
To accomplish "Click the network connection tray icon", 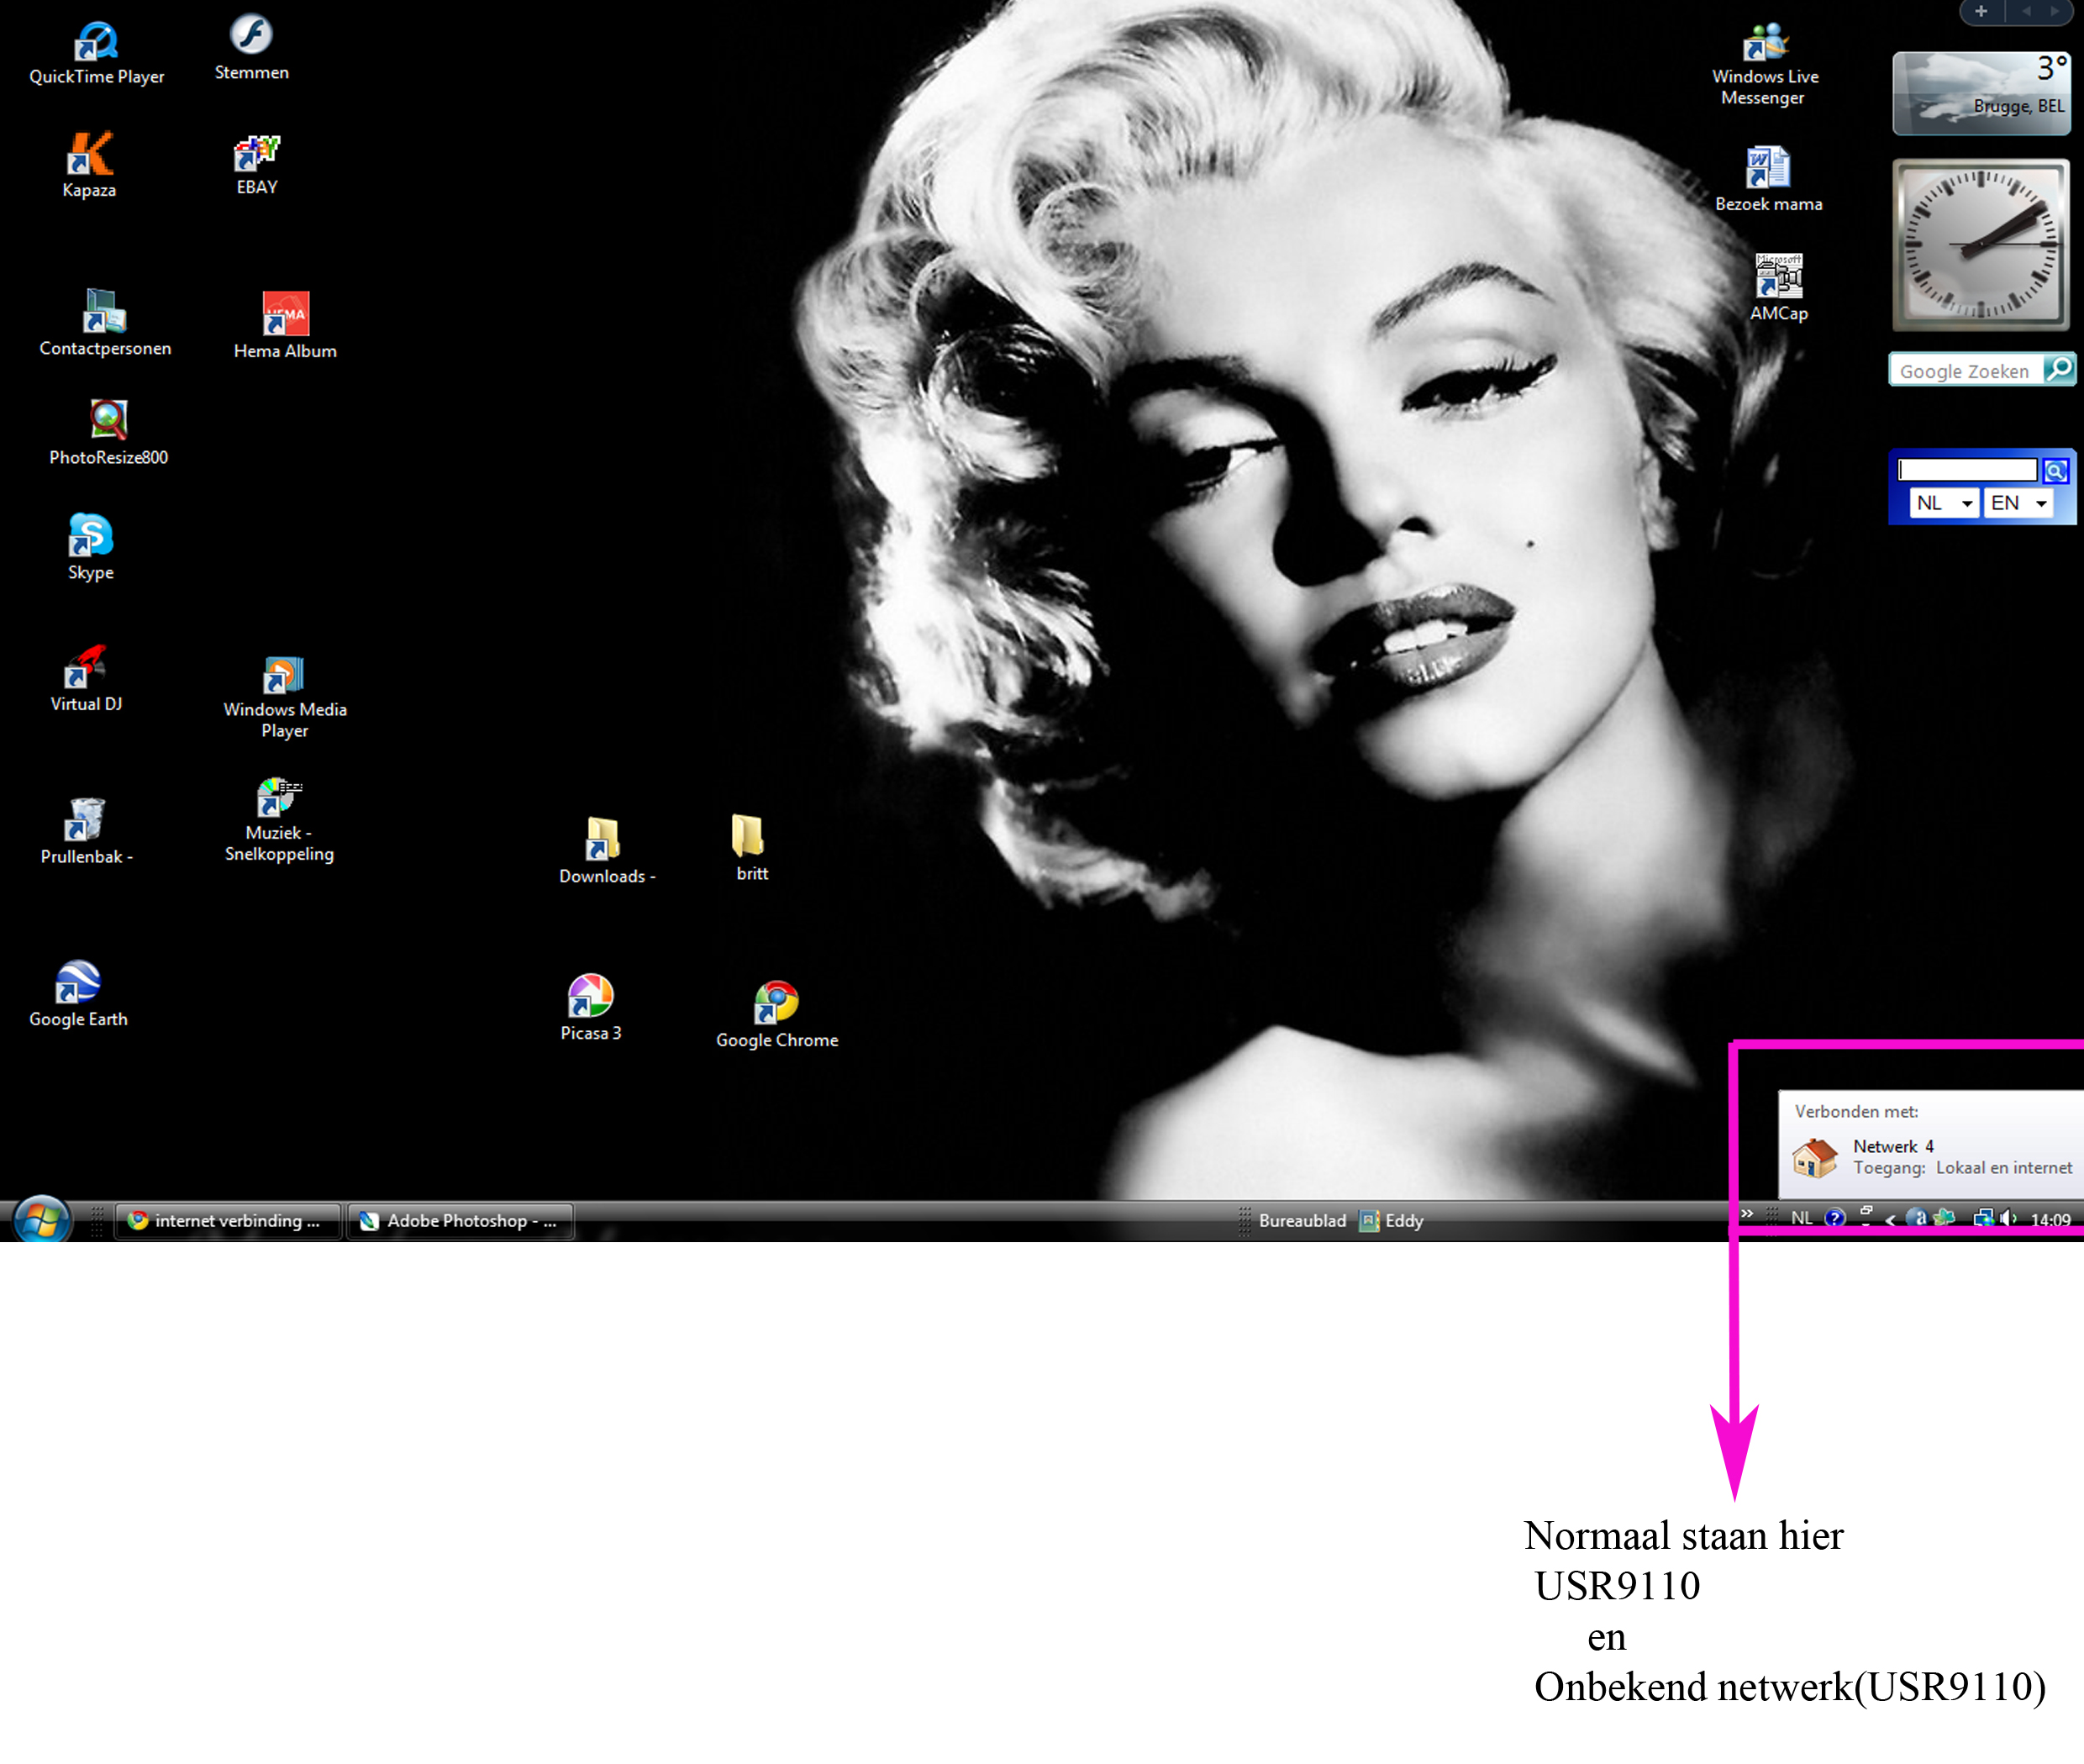I will tap(1983, 1218).
